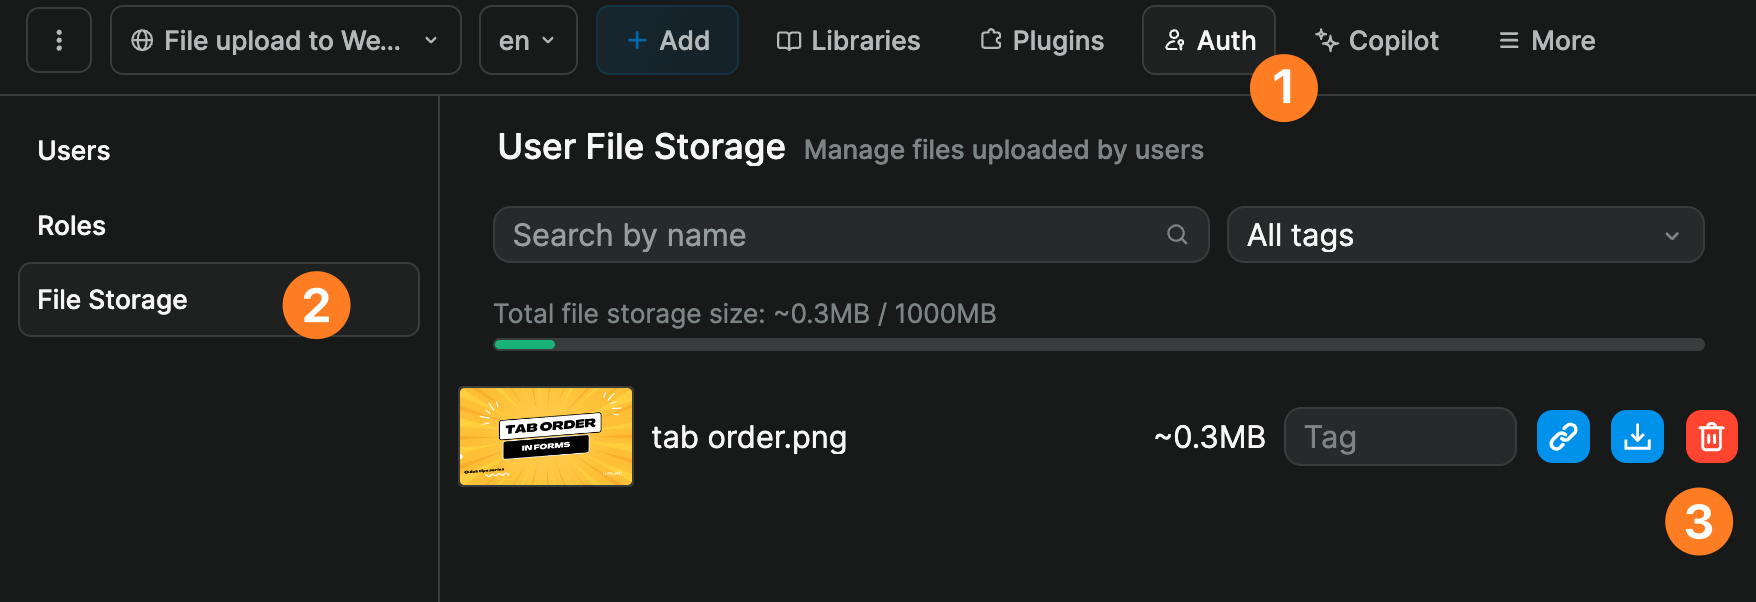Expand the language selector showing en
Image resolution: width=1756 pixels, height=602 pixels.
tap(528, 40)
